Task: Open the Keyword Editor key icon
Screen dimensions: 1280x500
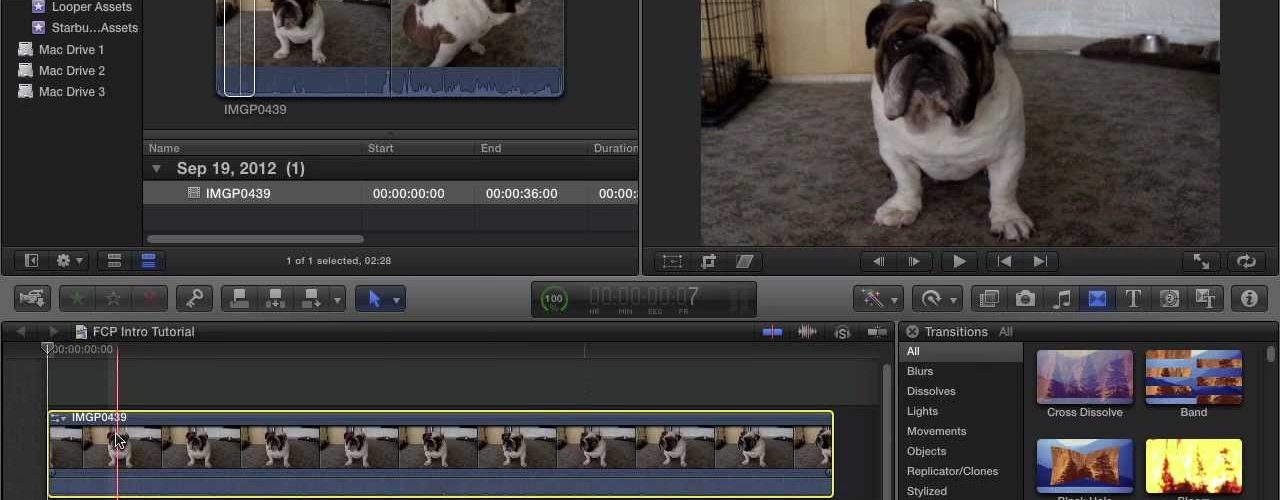Action: (x=194, y=298)
